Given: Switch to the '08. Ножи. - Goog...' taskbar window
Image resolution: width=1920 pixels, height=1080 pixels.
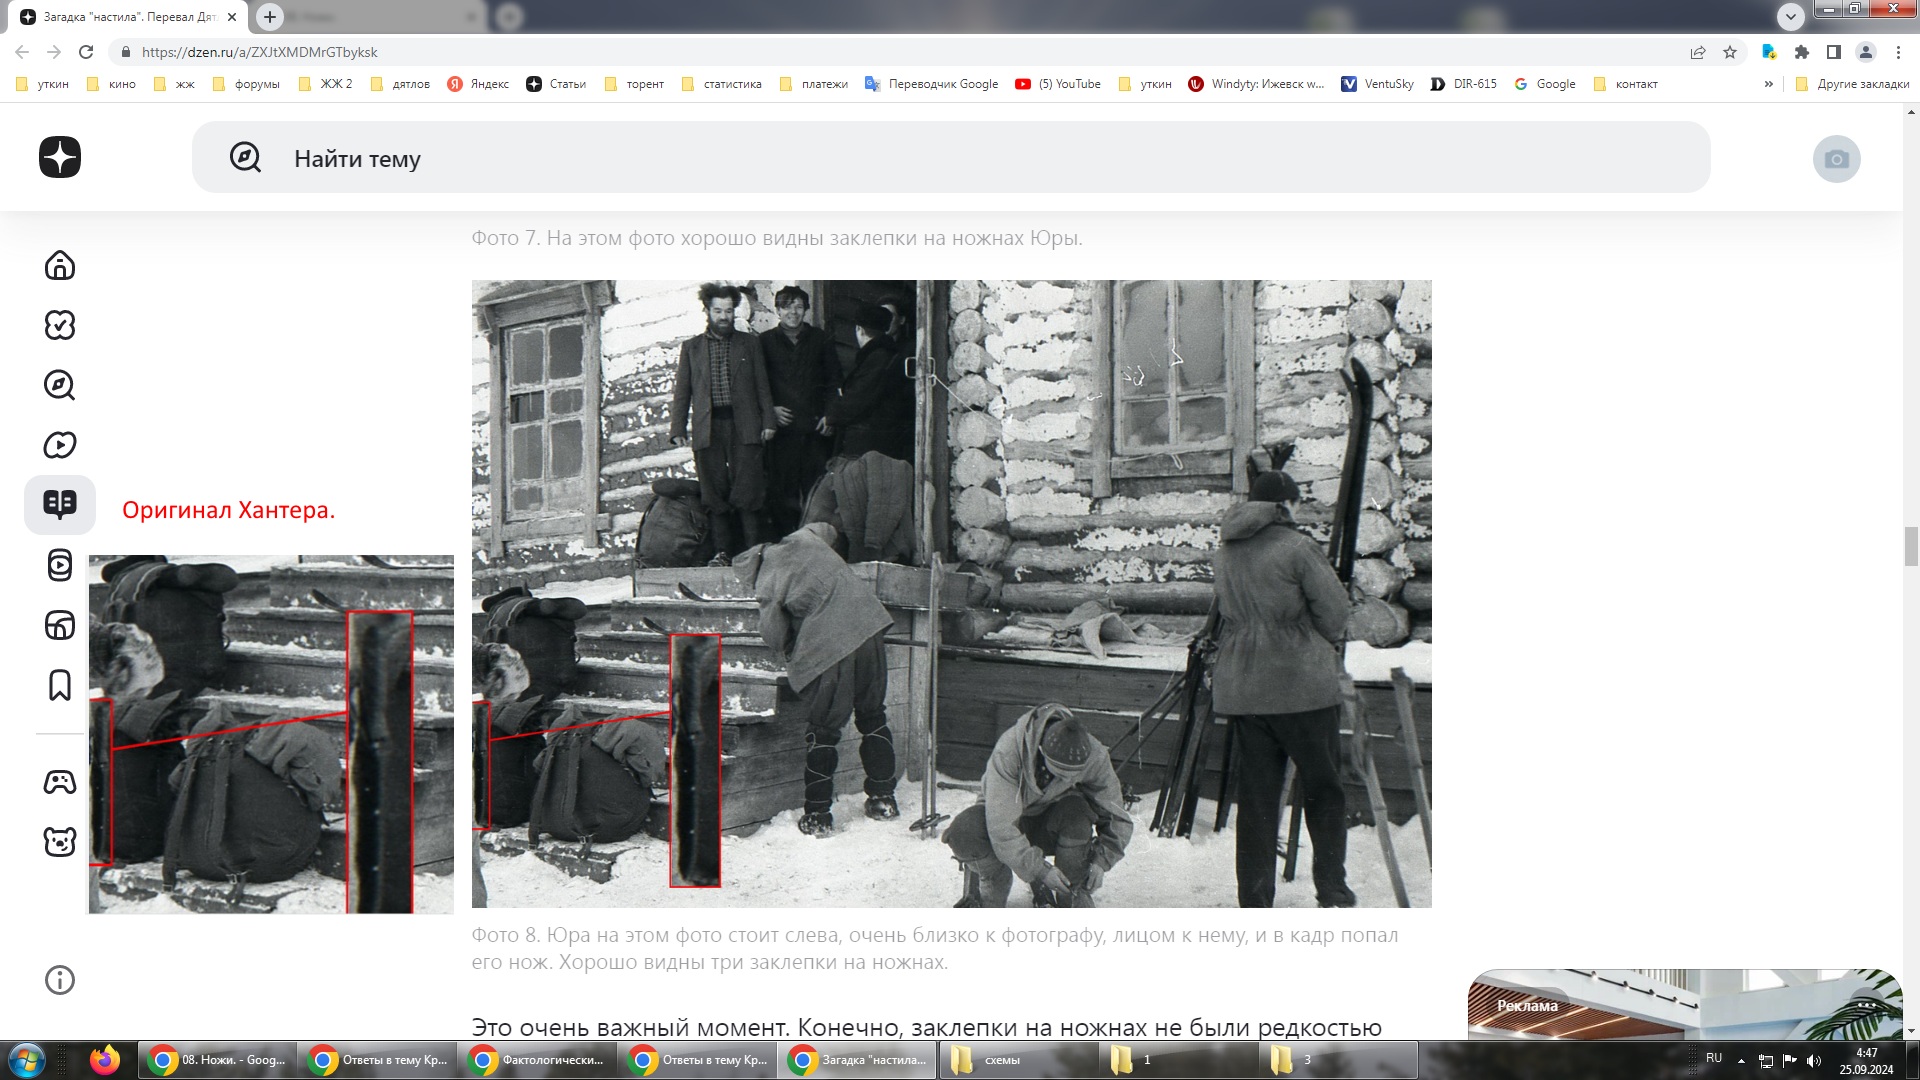Looking at the screenshot, I should click(x=218, y=1060).
